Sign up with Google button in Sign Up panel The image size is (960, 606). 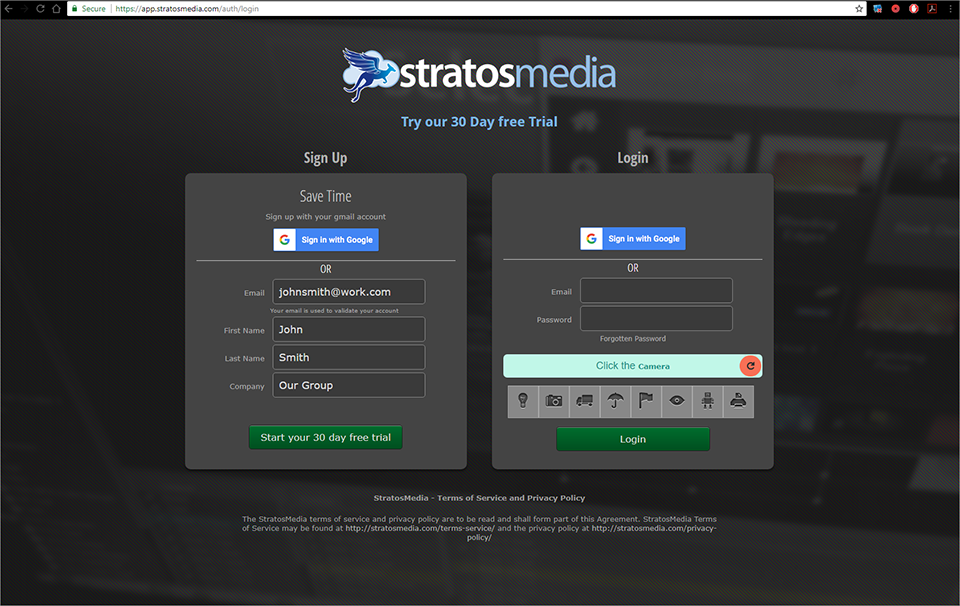326,240
